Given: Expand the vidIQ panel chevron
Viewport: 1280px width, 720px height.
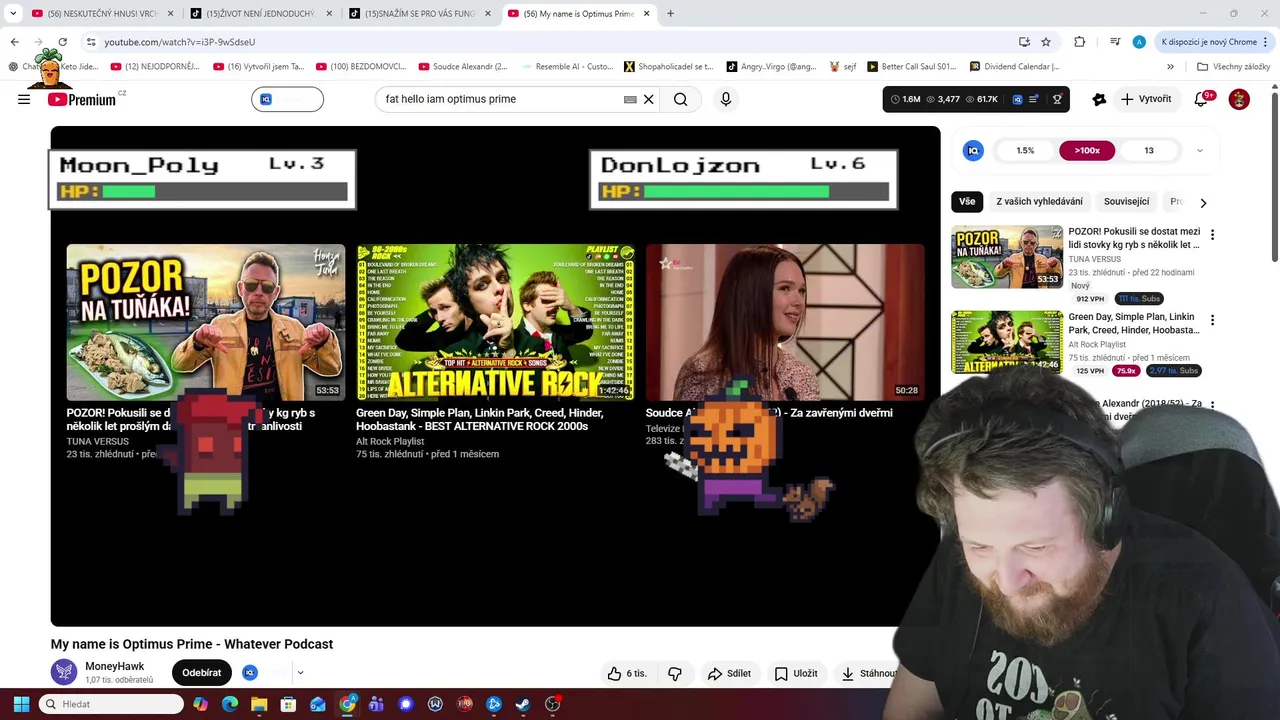Looking at the screenshot, I should click(1199, 150).
